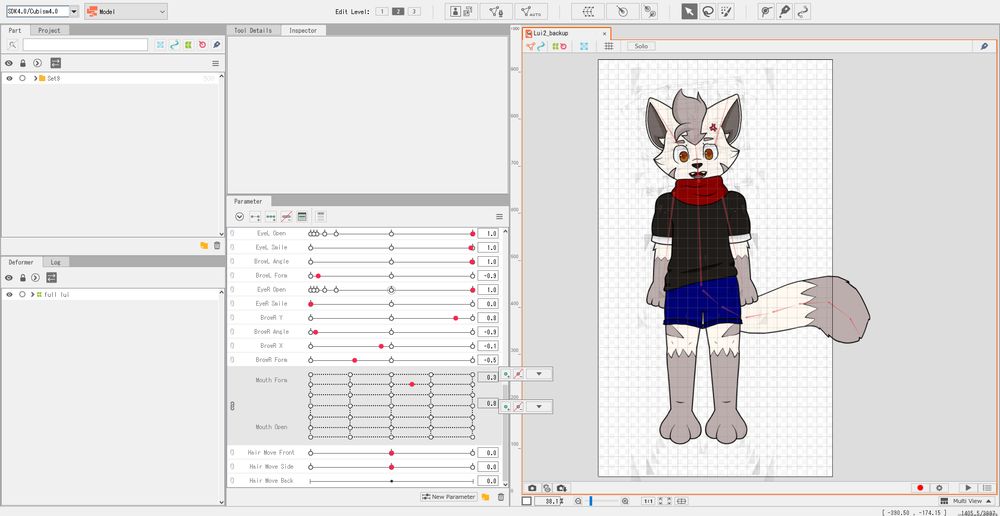Click the canvas zoom percentage field
Image resolution: width=1000 pixels, height=516 pixels.
click(x=548, y=501)
